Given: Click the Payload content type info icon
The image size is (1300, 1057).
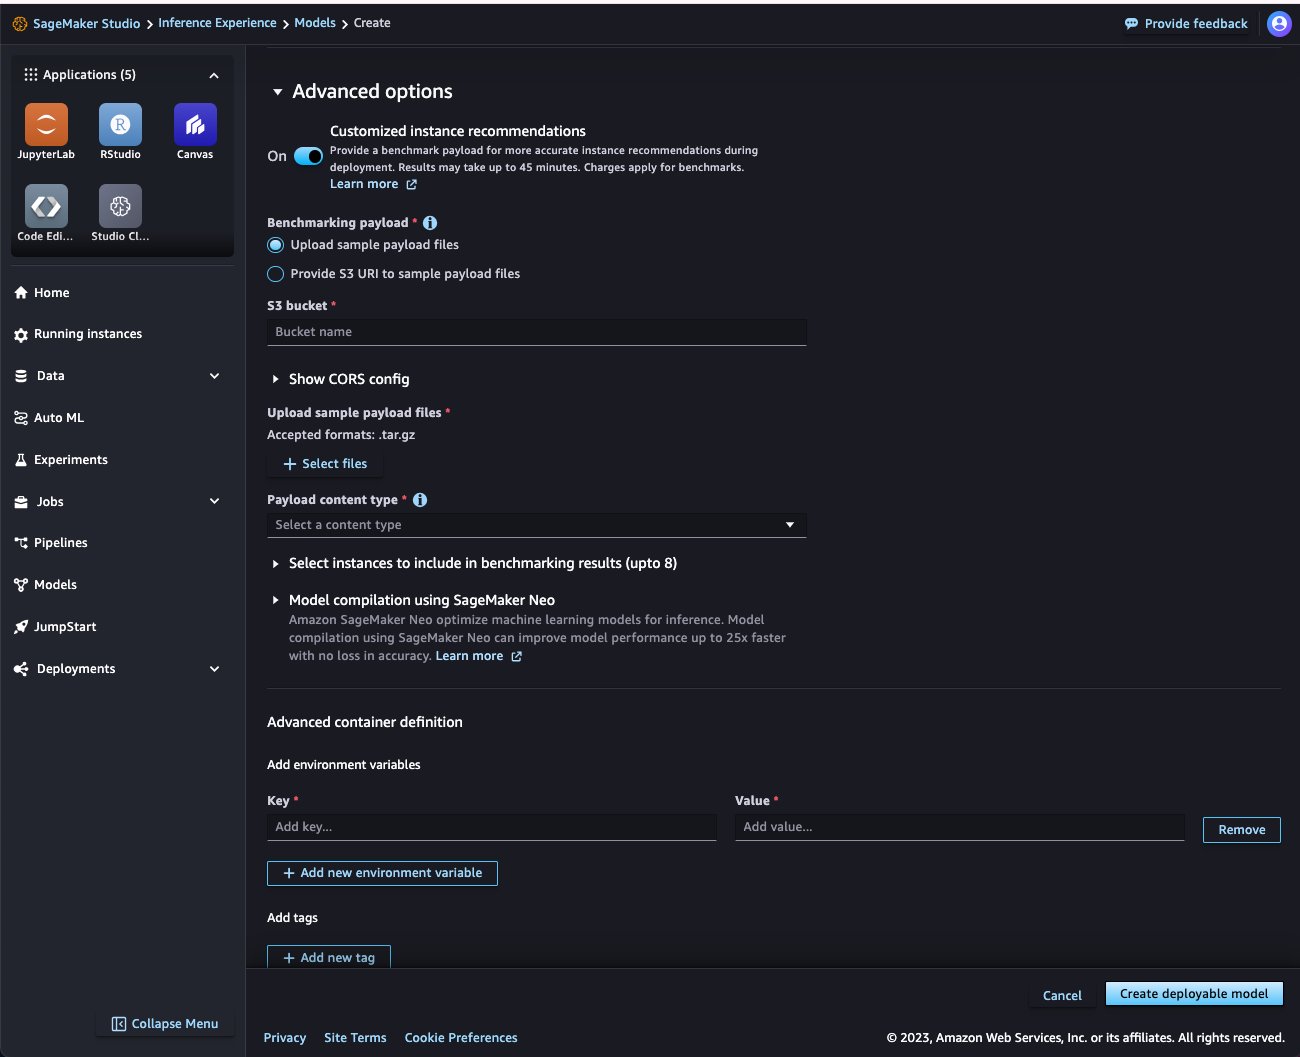Looking at the screenshot, I should click(420, 500).
